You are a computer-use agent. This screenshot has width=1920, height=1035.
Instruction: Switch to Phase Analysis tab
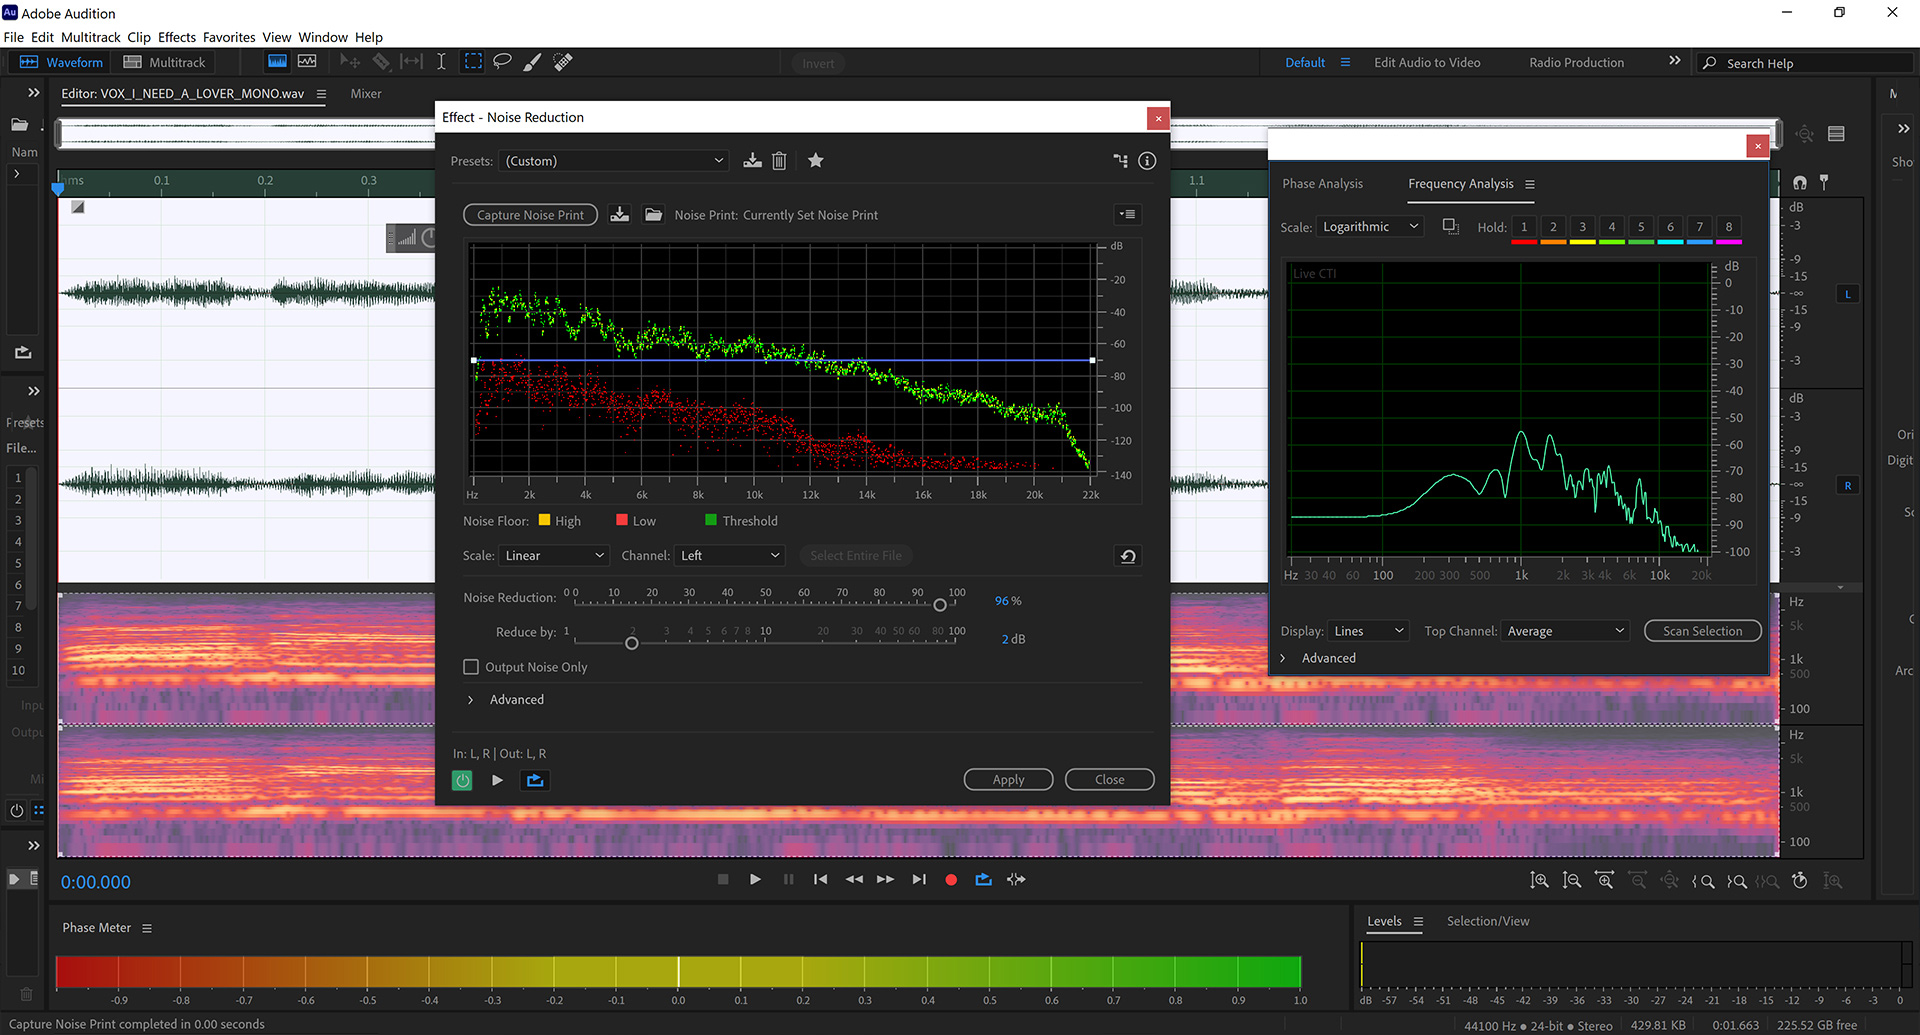pyautogui.click(x=1322, y=184)
